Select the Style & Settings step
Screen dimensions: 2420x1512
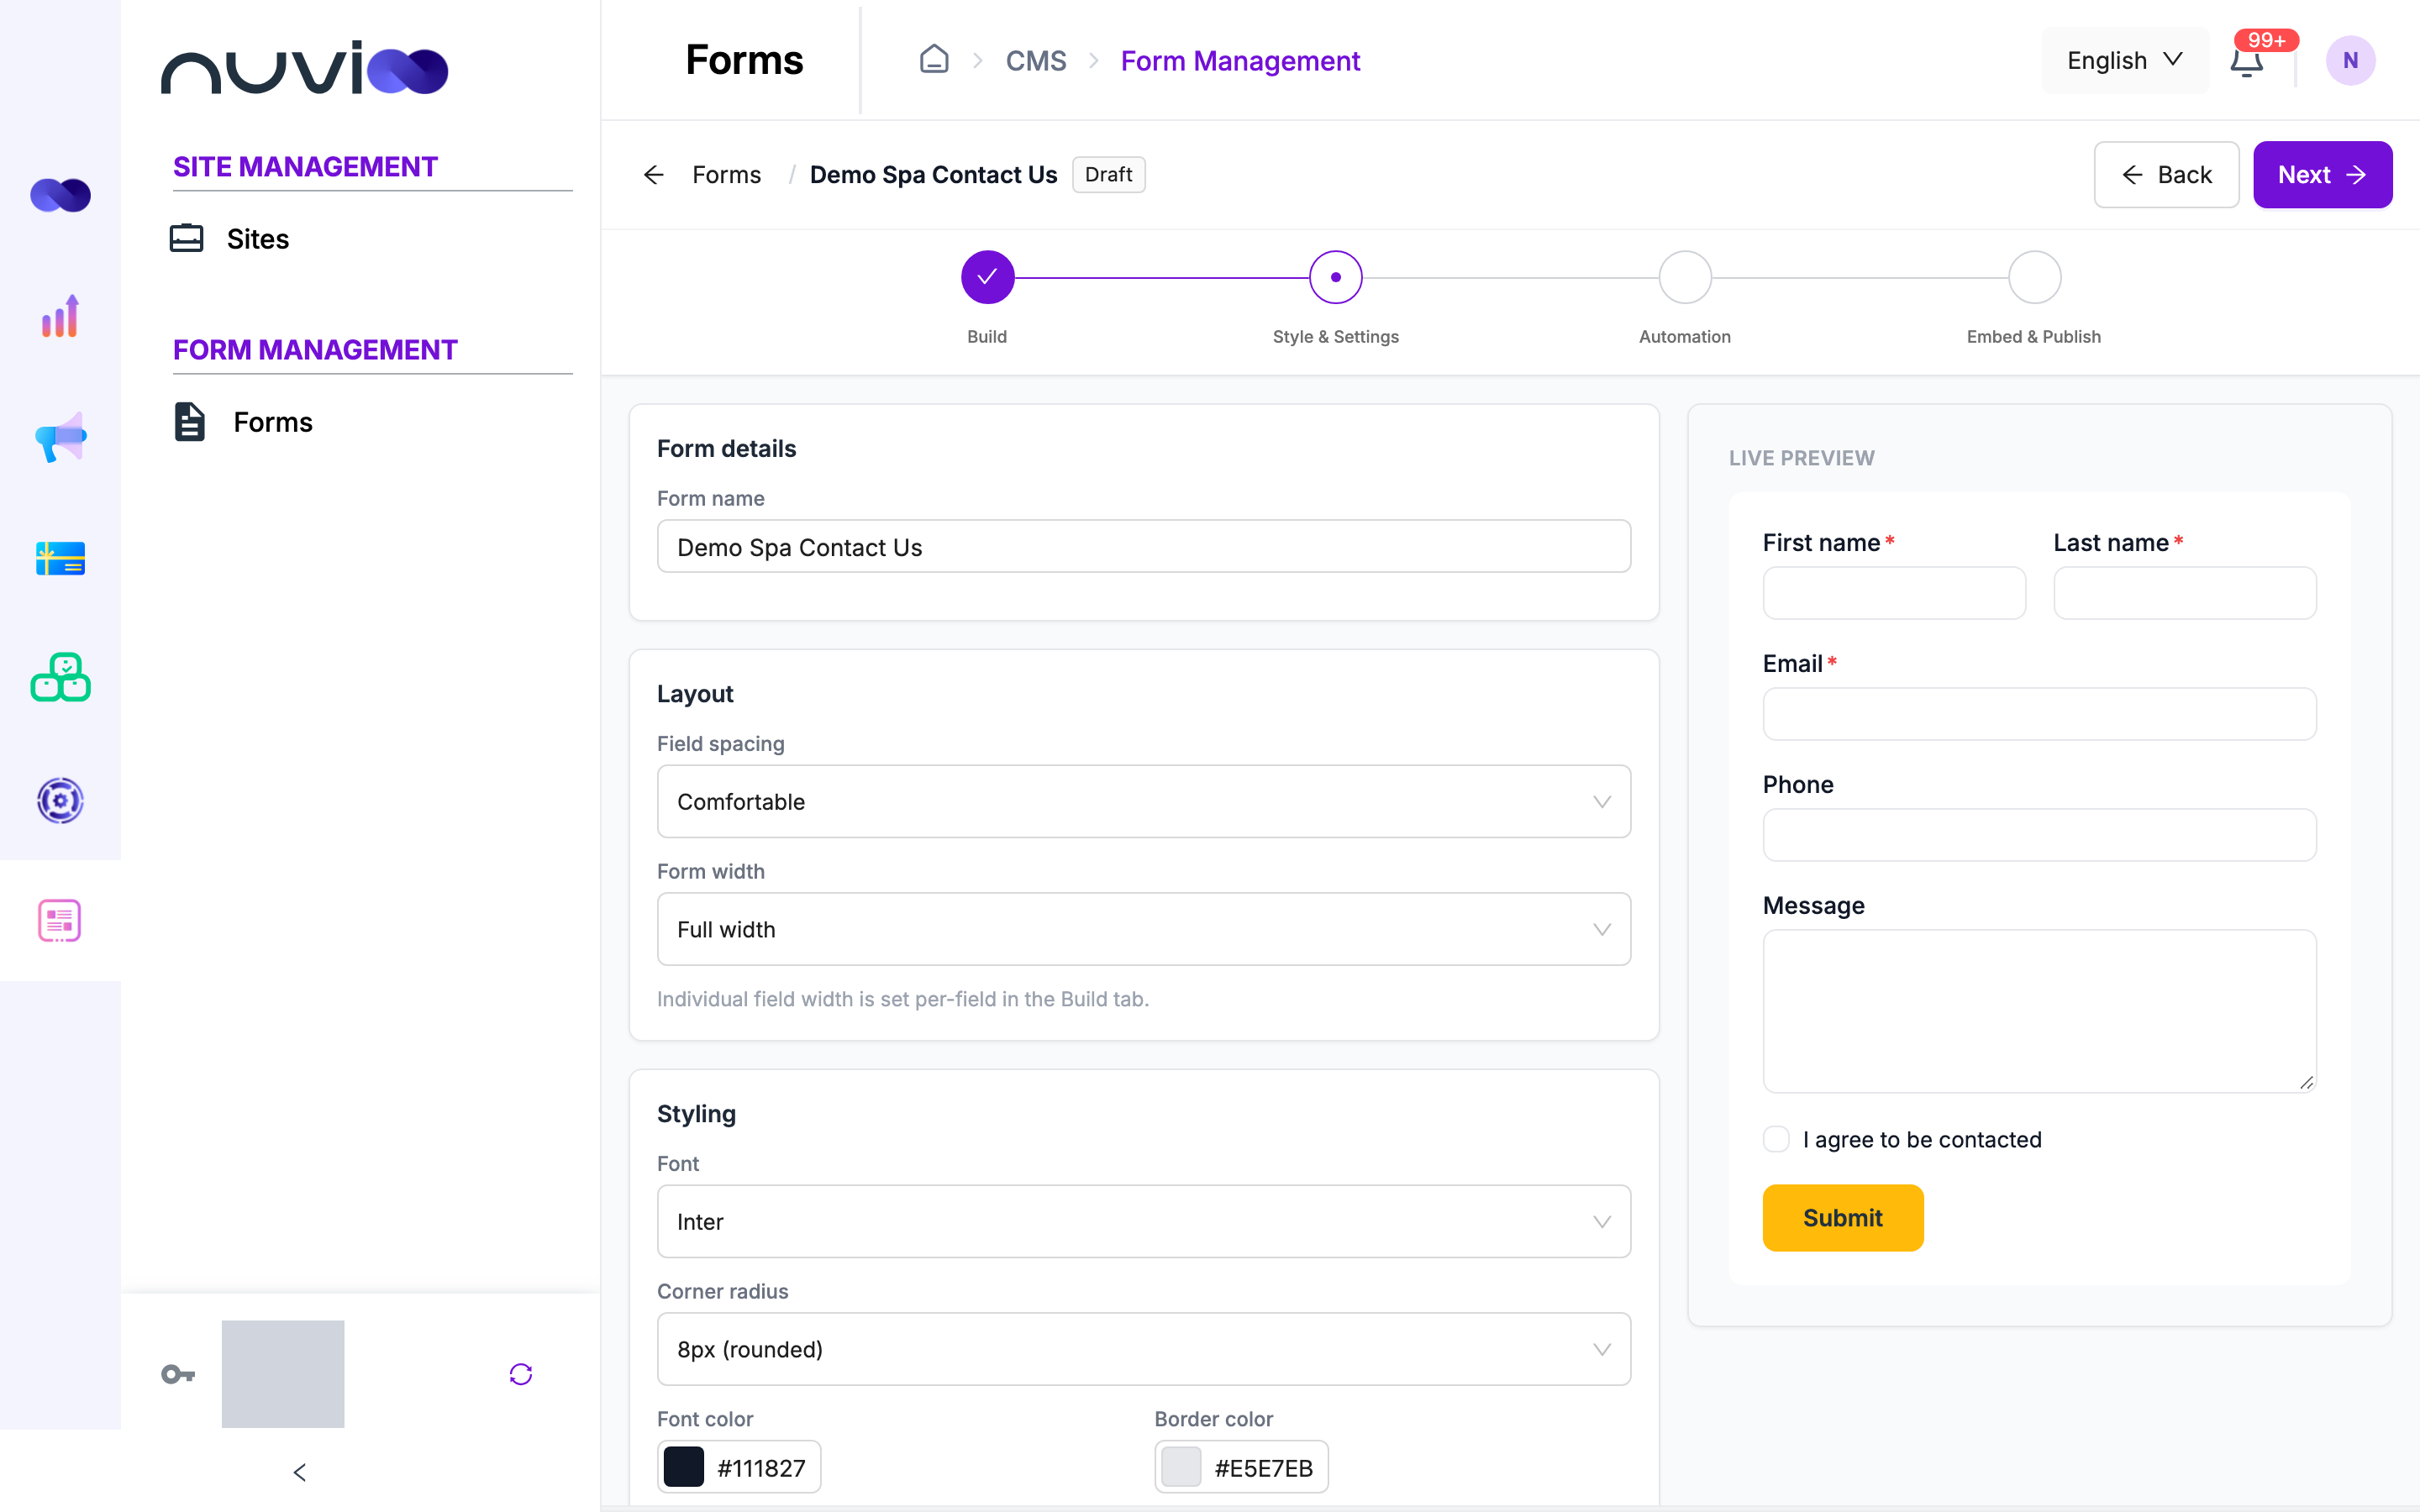[x=1336, y=277]
